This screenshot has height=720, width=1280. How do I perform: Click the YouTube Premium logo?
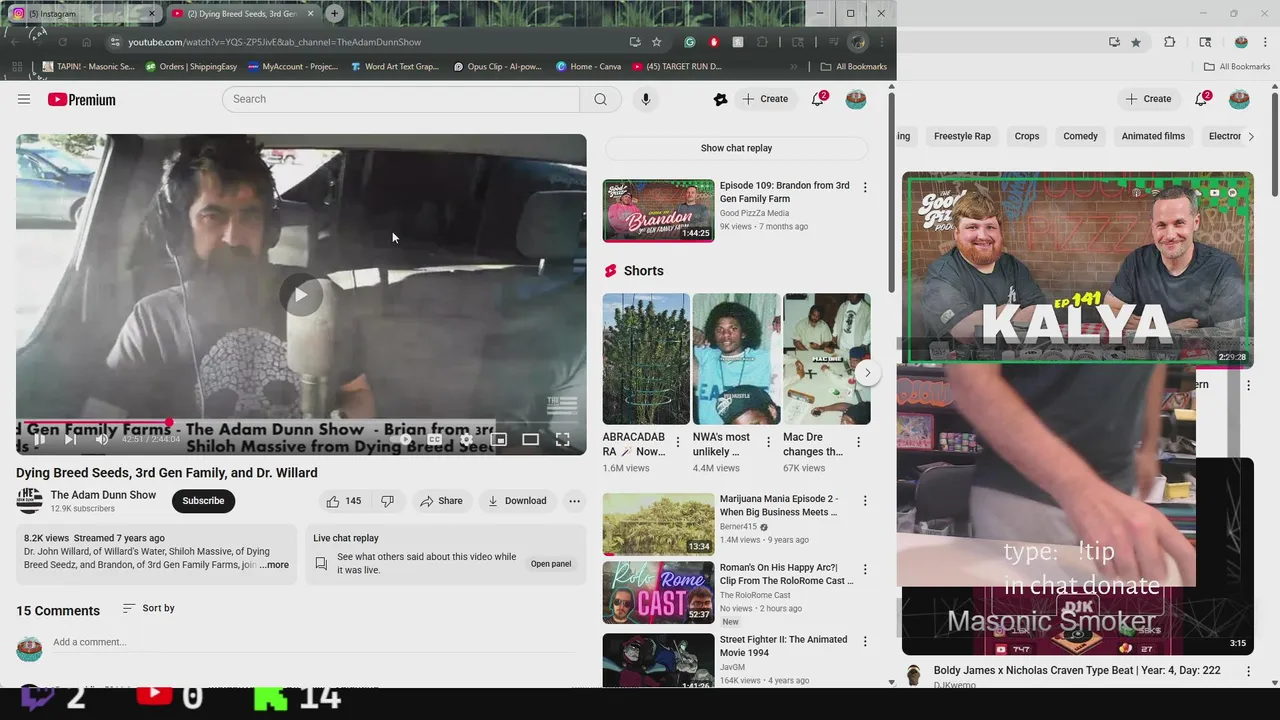81,99
